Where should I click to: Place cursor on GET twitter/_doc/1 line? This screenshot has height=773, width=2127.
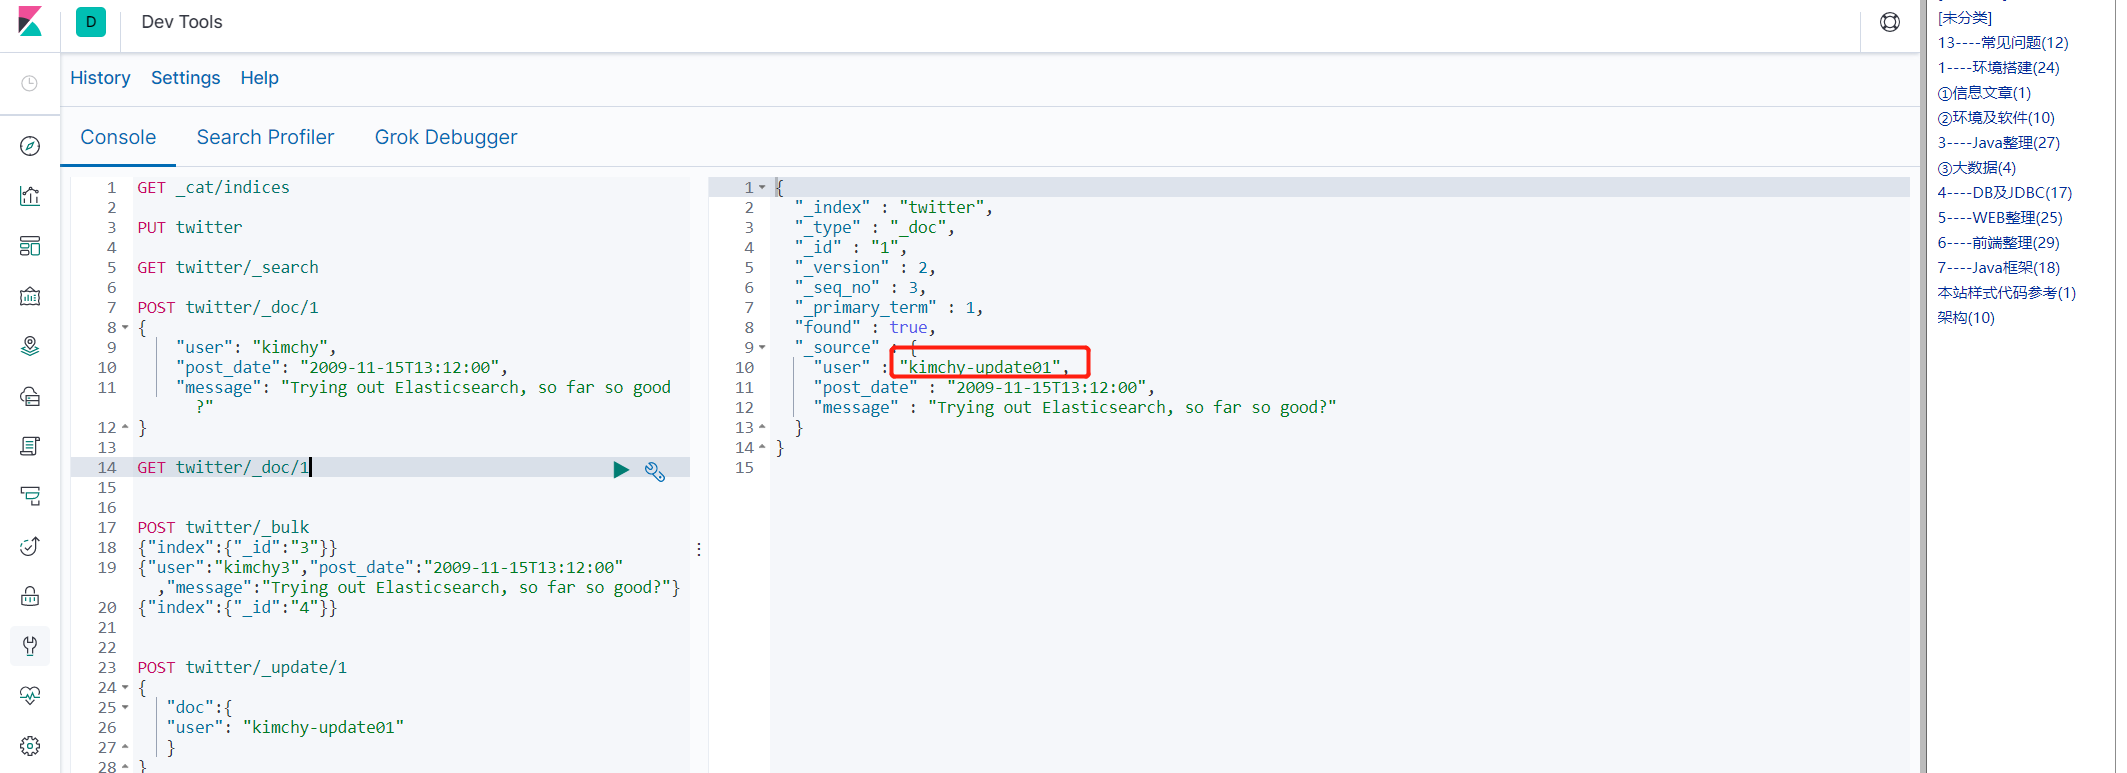[223, 467]
